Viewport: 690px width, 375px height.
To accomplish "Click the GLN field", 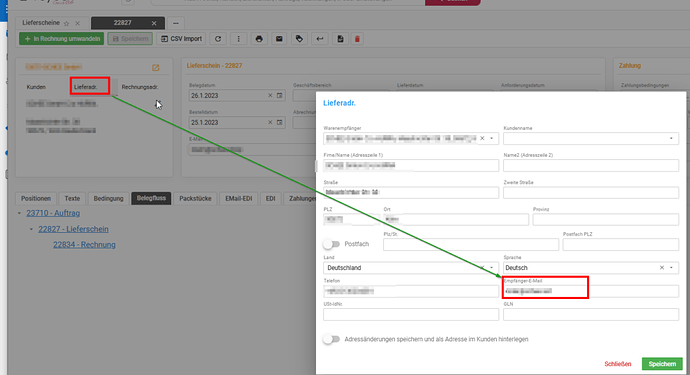I will [x=591, y=314].
